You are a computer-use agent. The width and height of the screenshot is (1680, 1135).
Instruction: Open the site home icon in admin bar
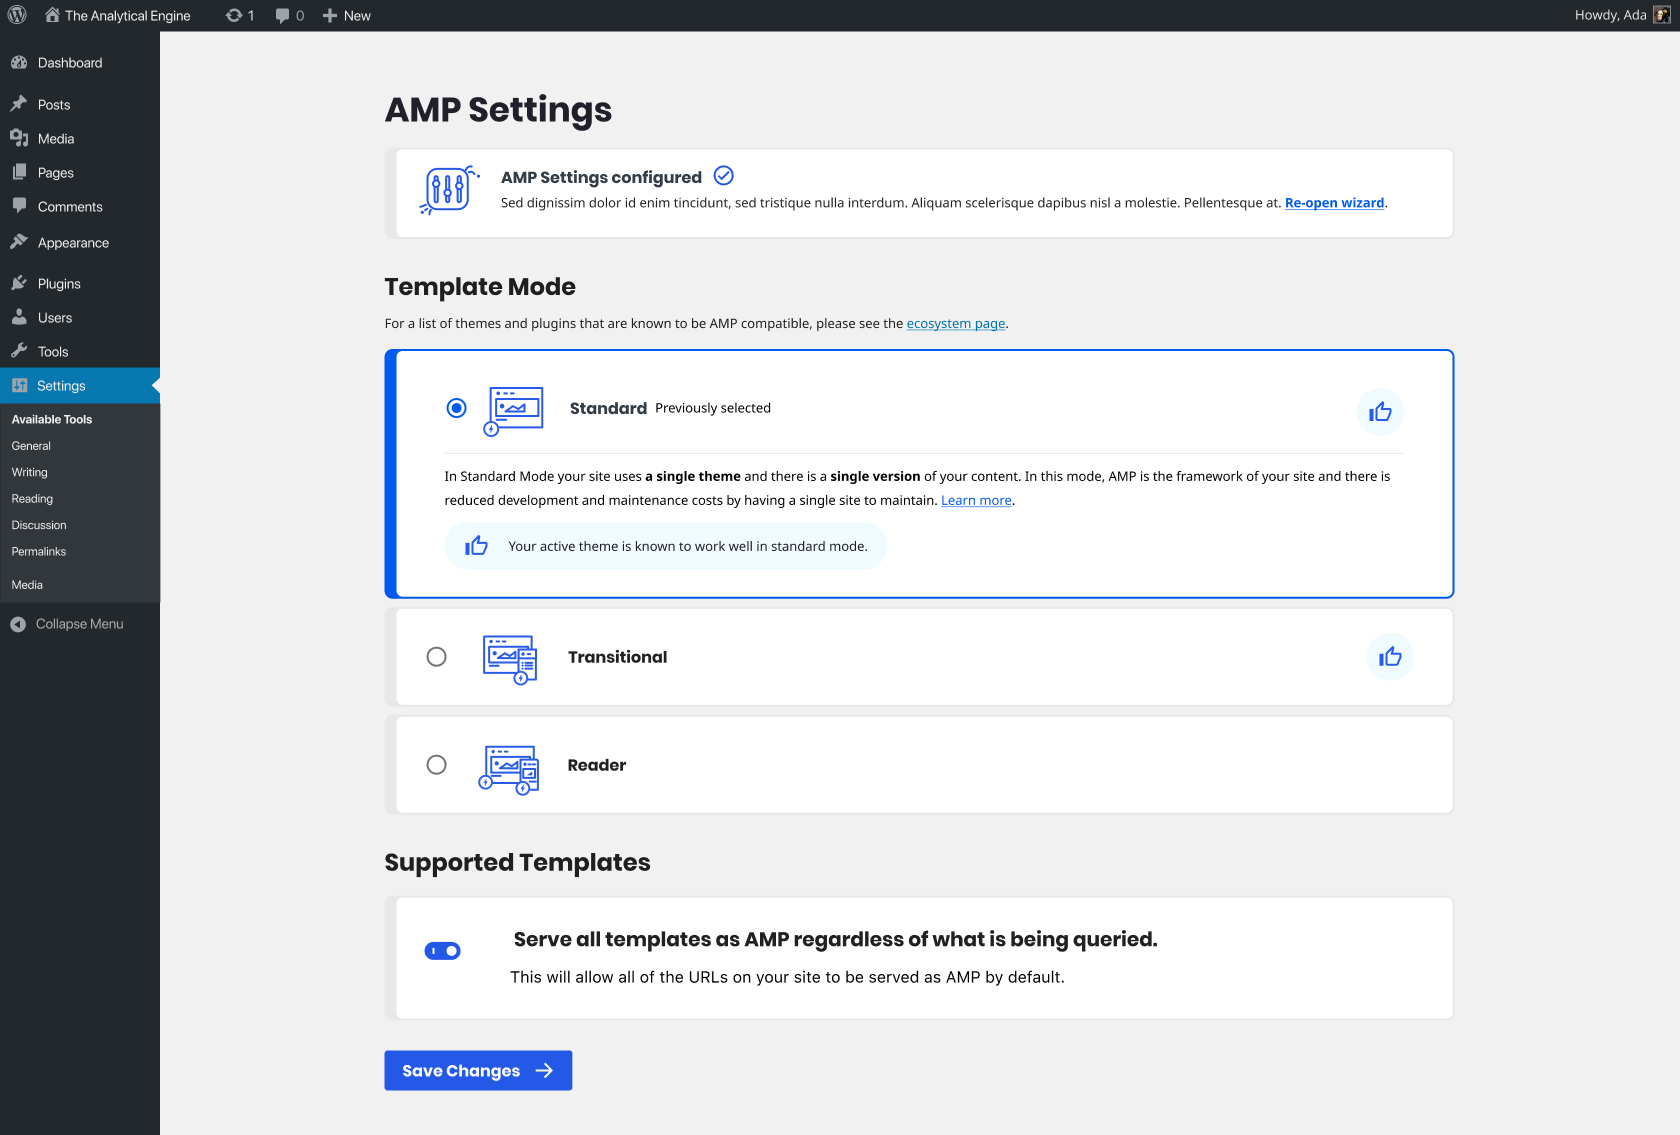(x=52, y=15)
